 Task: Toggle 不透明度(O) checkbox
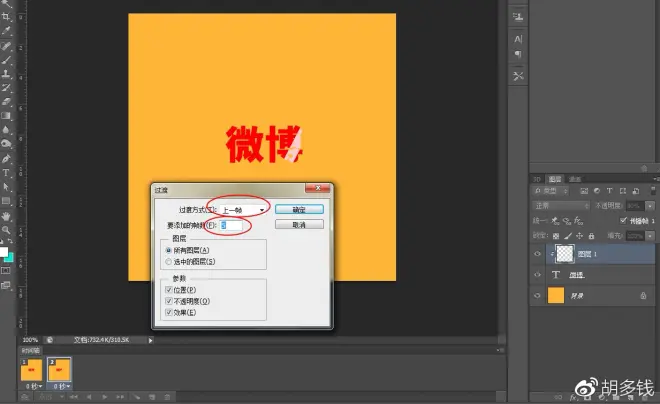pyautogui.click(x=169, y=301)
